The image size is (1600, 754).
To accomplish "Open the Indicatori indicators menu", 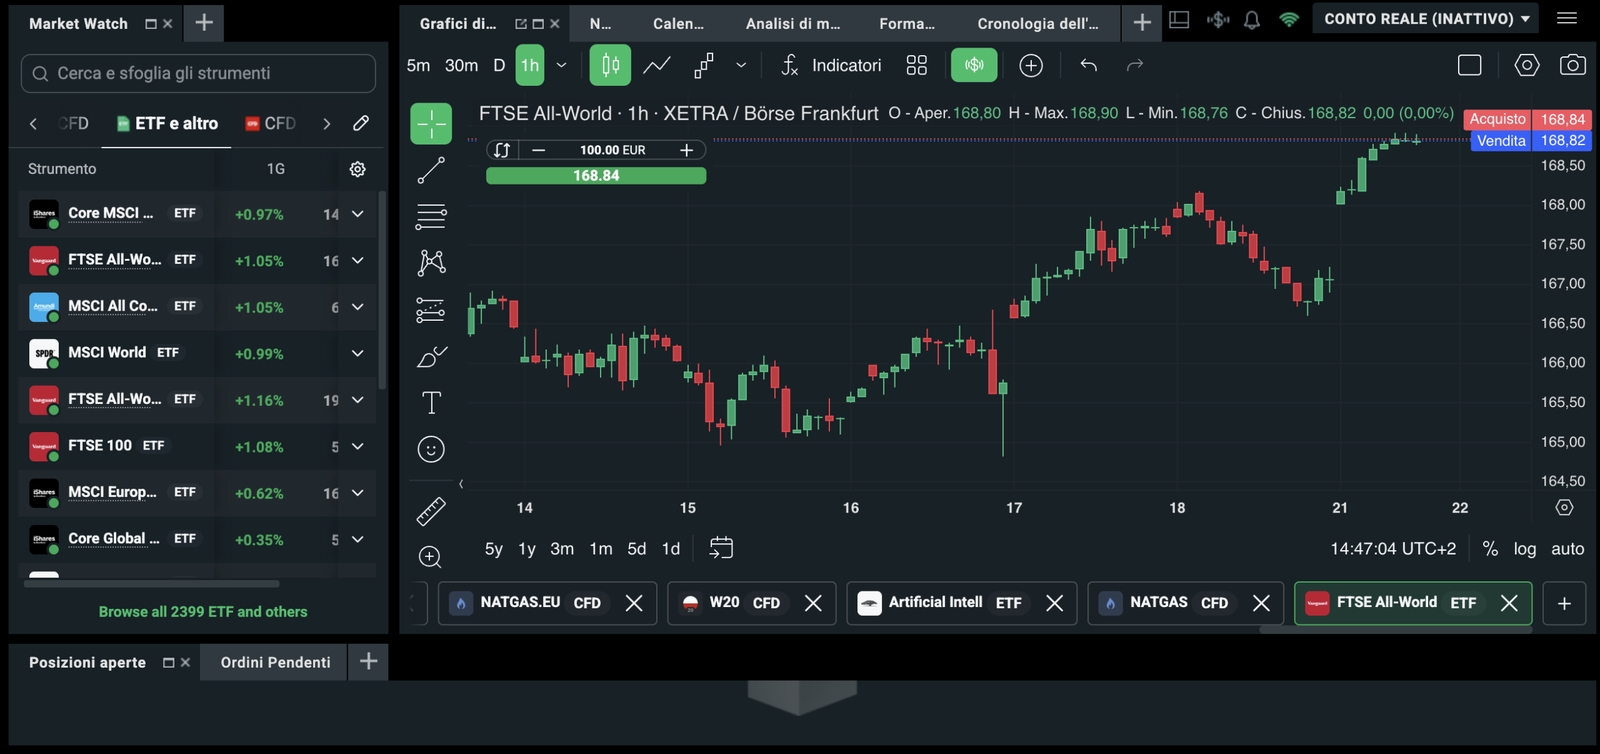I will pyautogui.click(x=831, y=65).
